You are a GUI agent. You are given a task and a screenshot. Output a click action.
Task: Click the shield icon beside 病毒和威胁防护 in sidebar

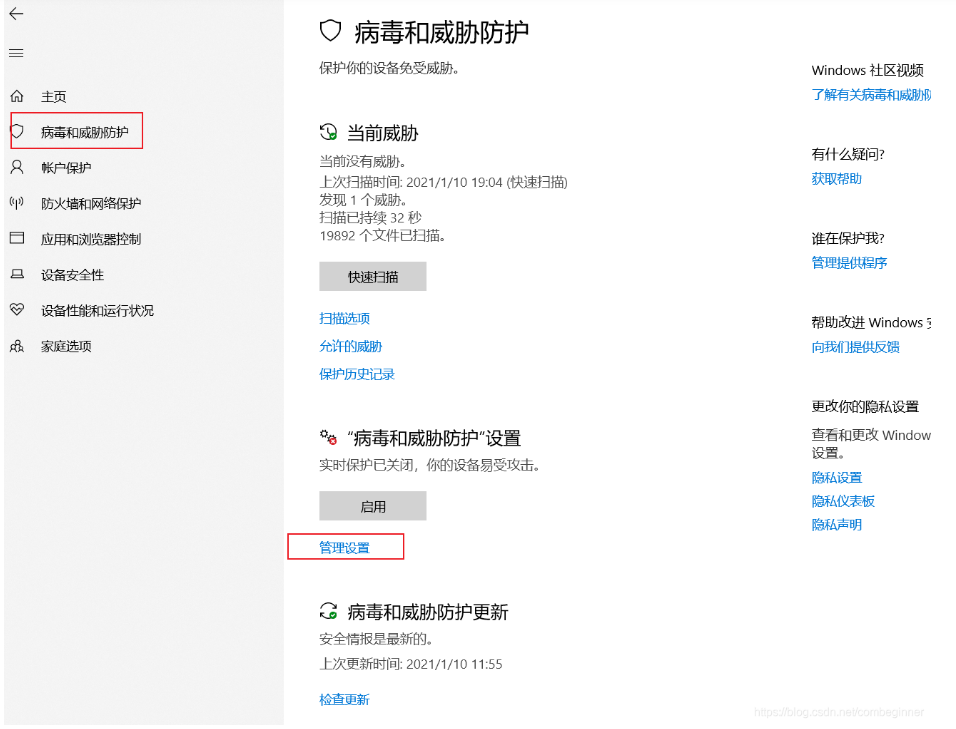click(17, 131)
